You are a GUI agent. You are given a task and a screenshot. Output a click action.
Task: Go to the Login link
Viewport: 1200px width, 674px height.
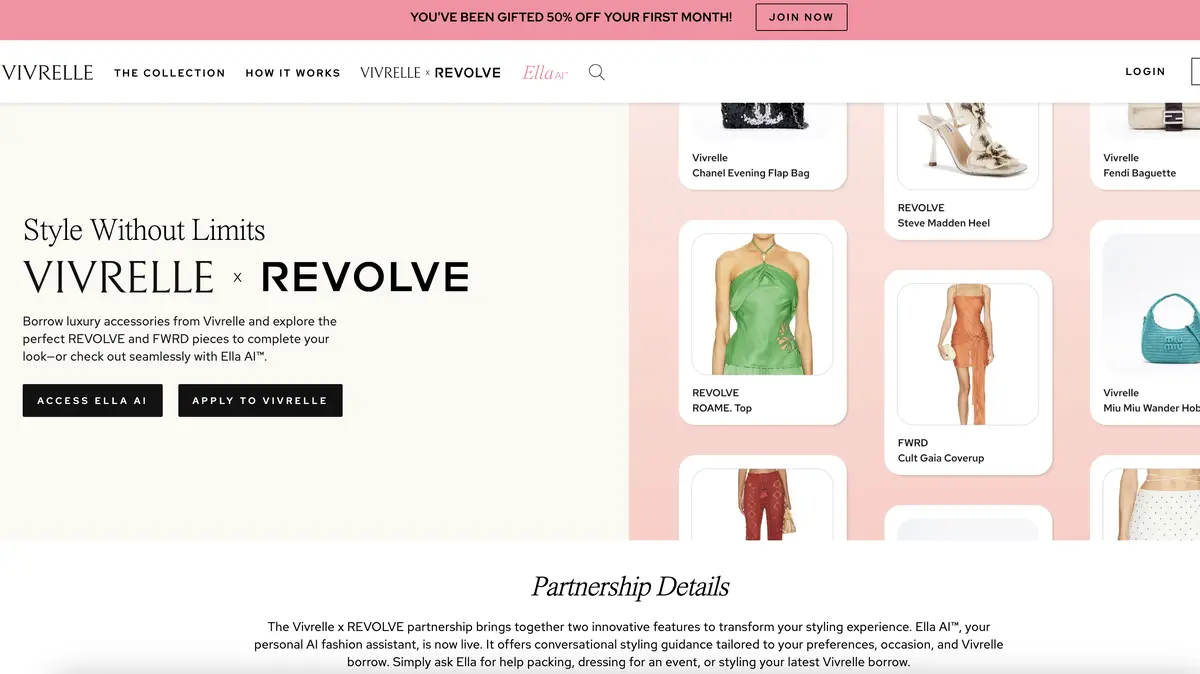pyautogui.click(x=1145, y=72)
